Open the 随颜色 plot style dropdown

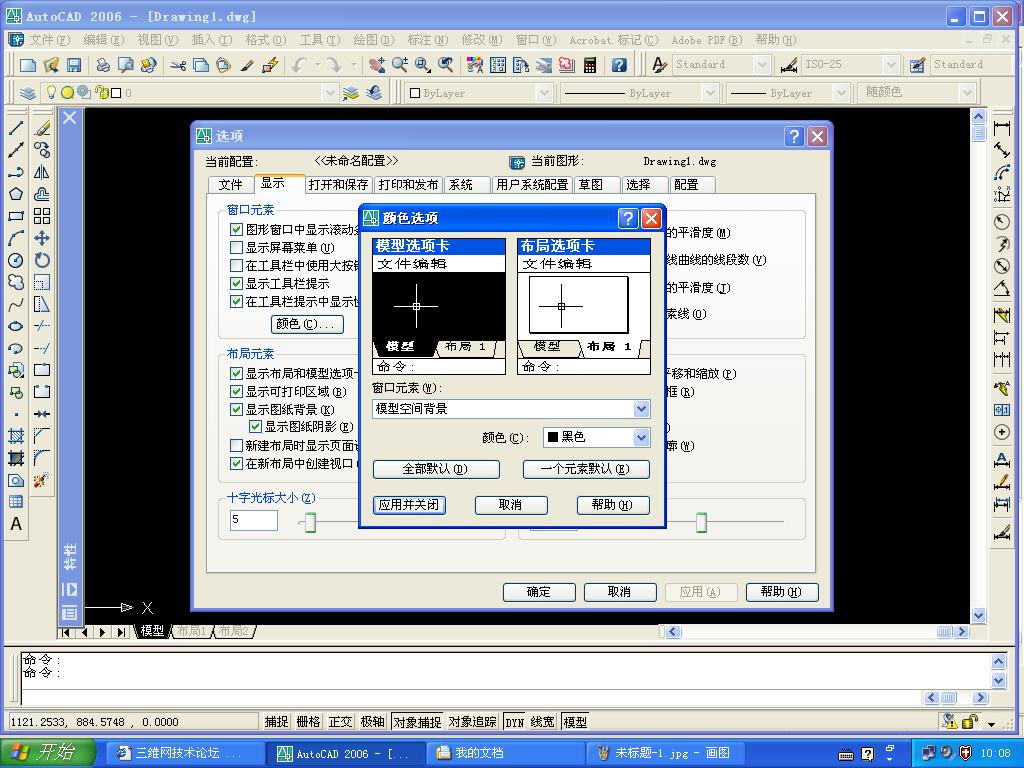[x=967, y=93]
